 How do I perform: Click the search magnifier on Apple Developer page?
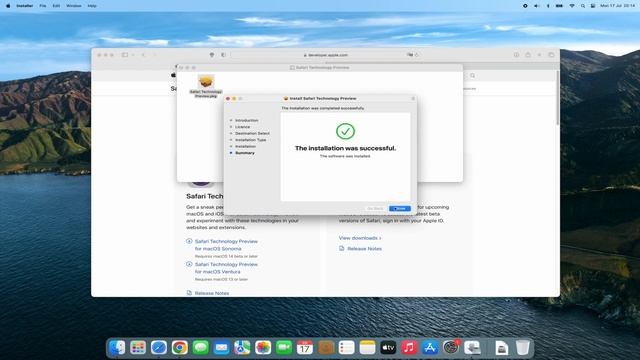[x=472, y=76]
